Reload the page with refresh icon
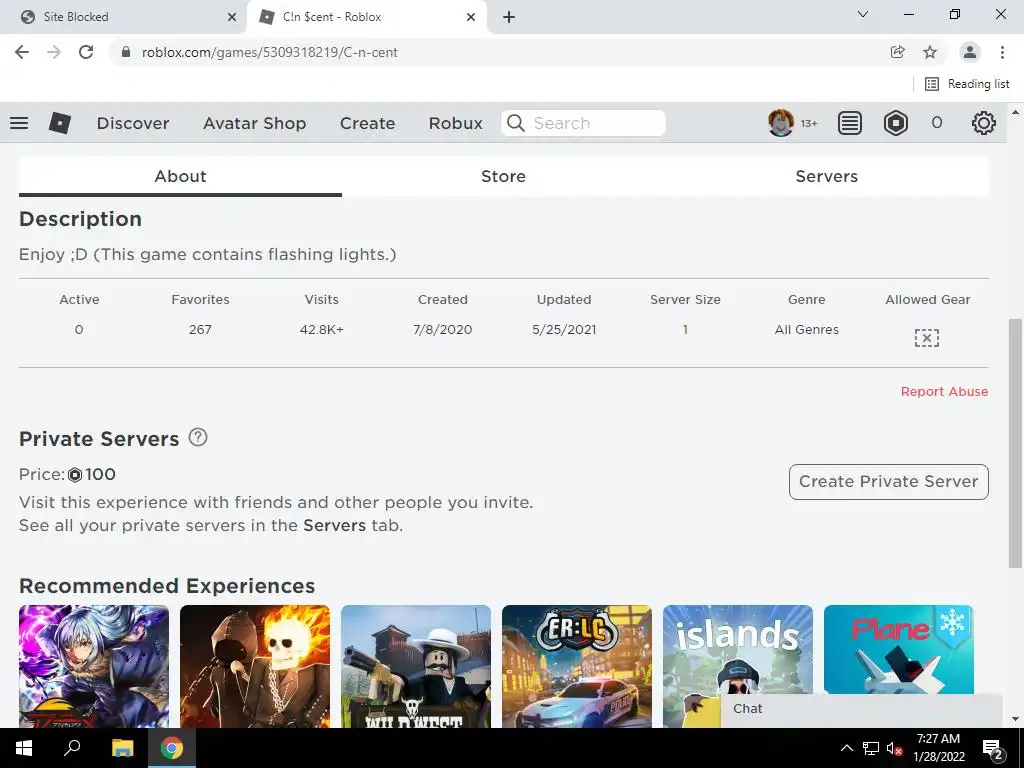 [x=86, y=52]
